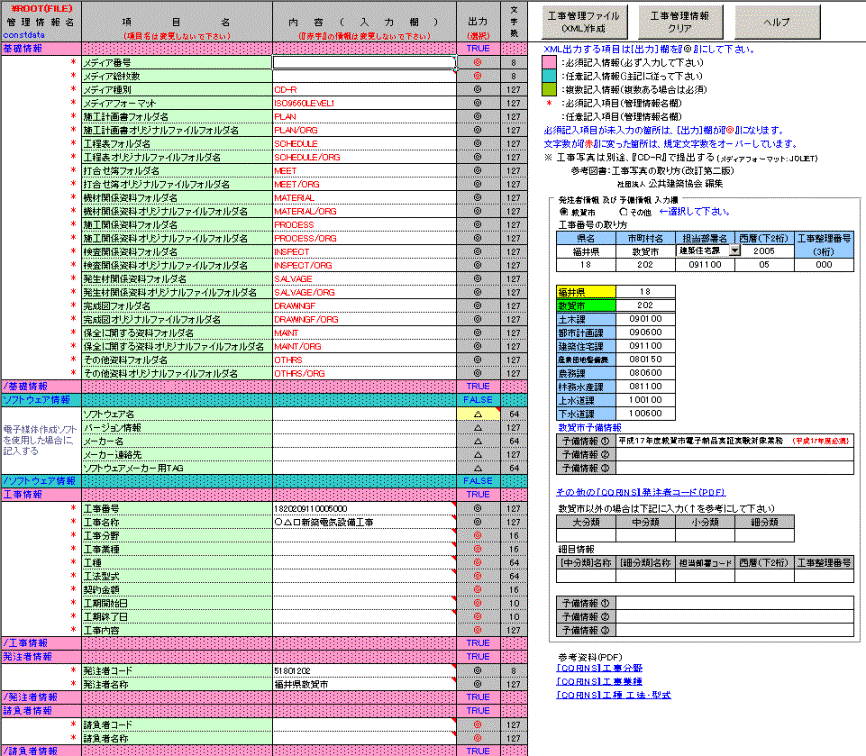Click the red ◎ output mark for メディア番号
The image size is (866, 756).
pyautogui.click(x=478, y=62)
